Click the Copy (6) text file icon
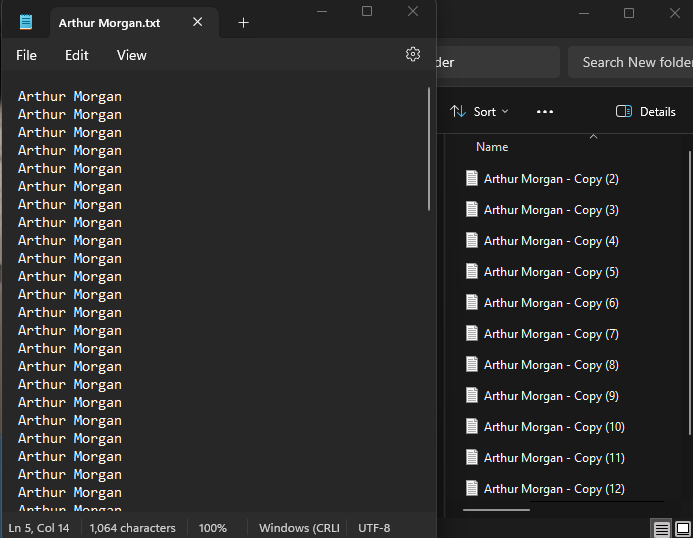The image size is (693, 538). (472, 302)
